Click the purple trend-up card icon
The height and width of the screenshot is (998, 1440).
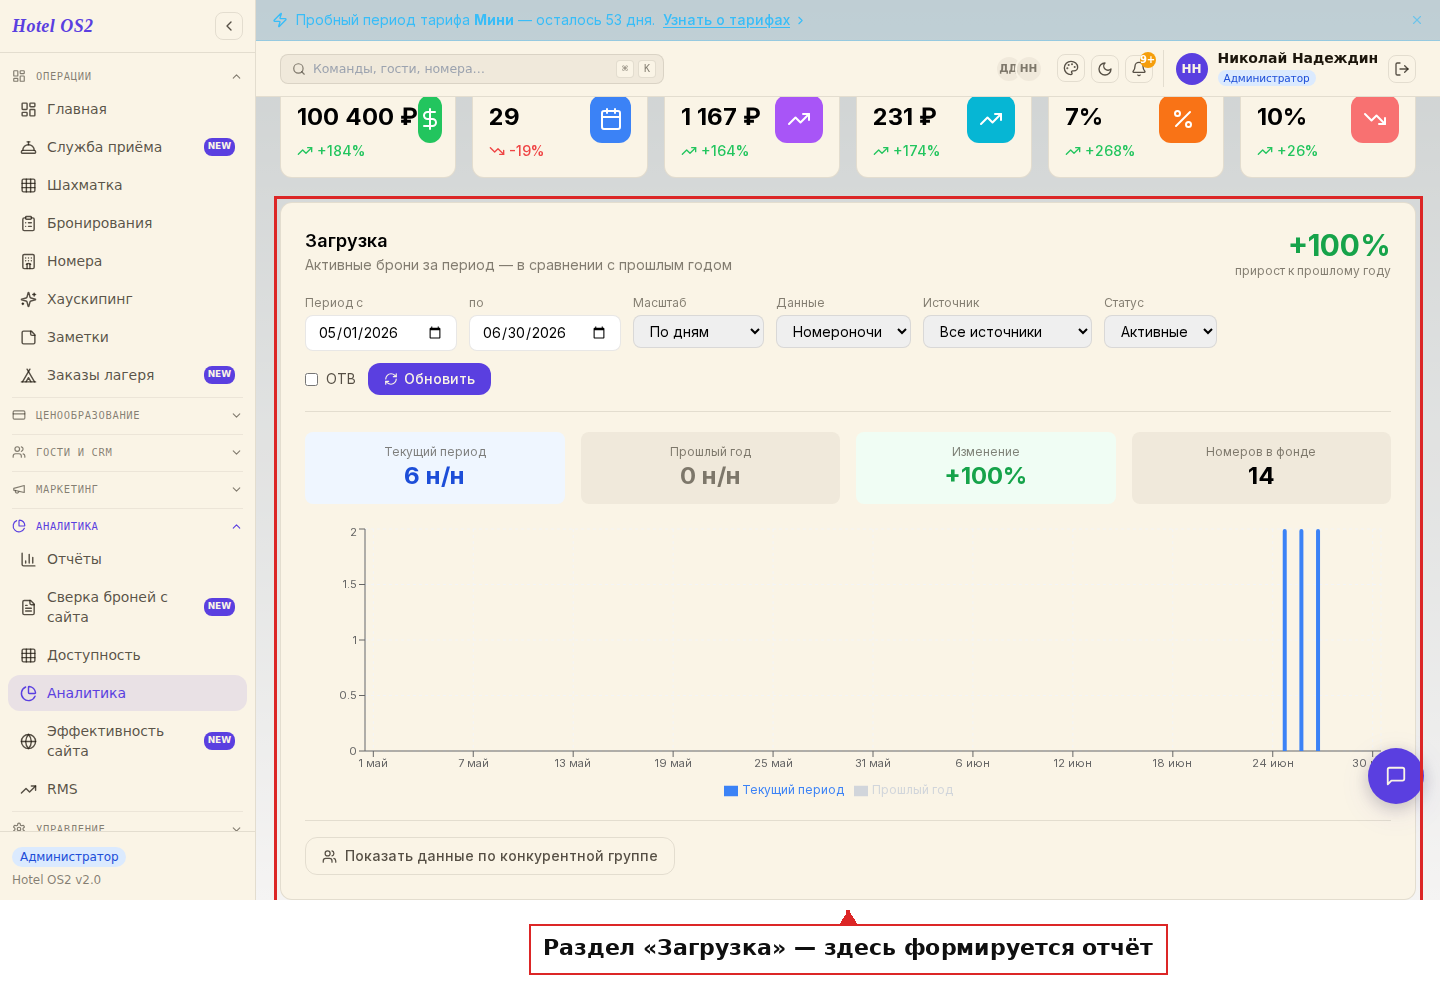pos(799,119)
